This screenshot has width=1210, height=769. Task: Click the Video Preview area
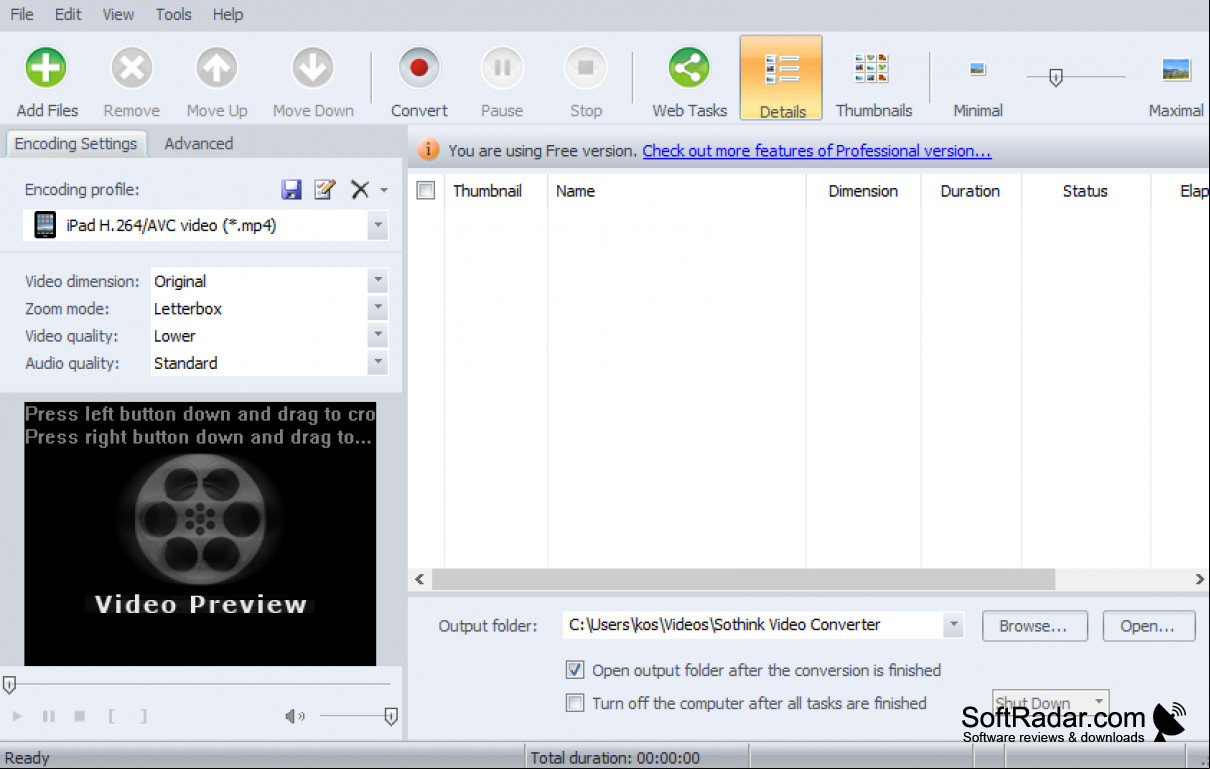(200, 534)
